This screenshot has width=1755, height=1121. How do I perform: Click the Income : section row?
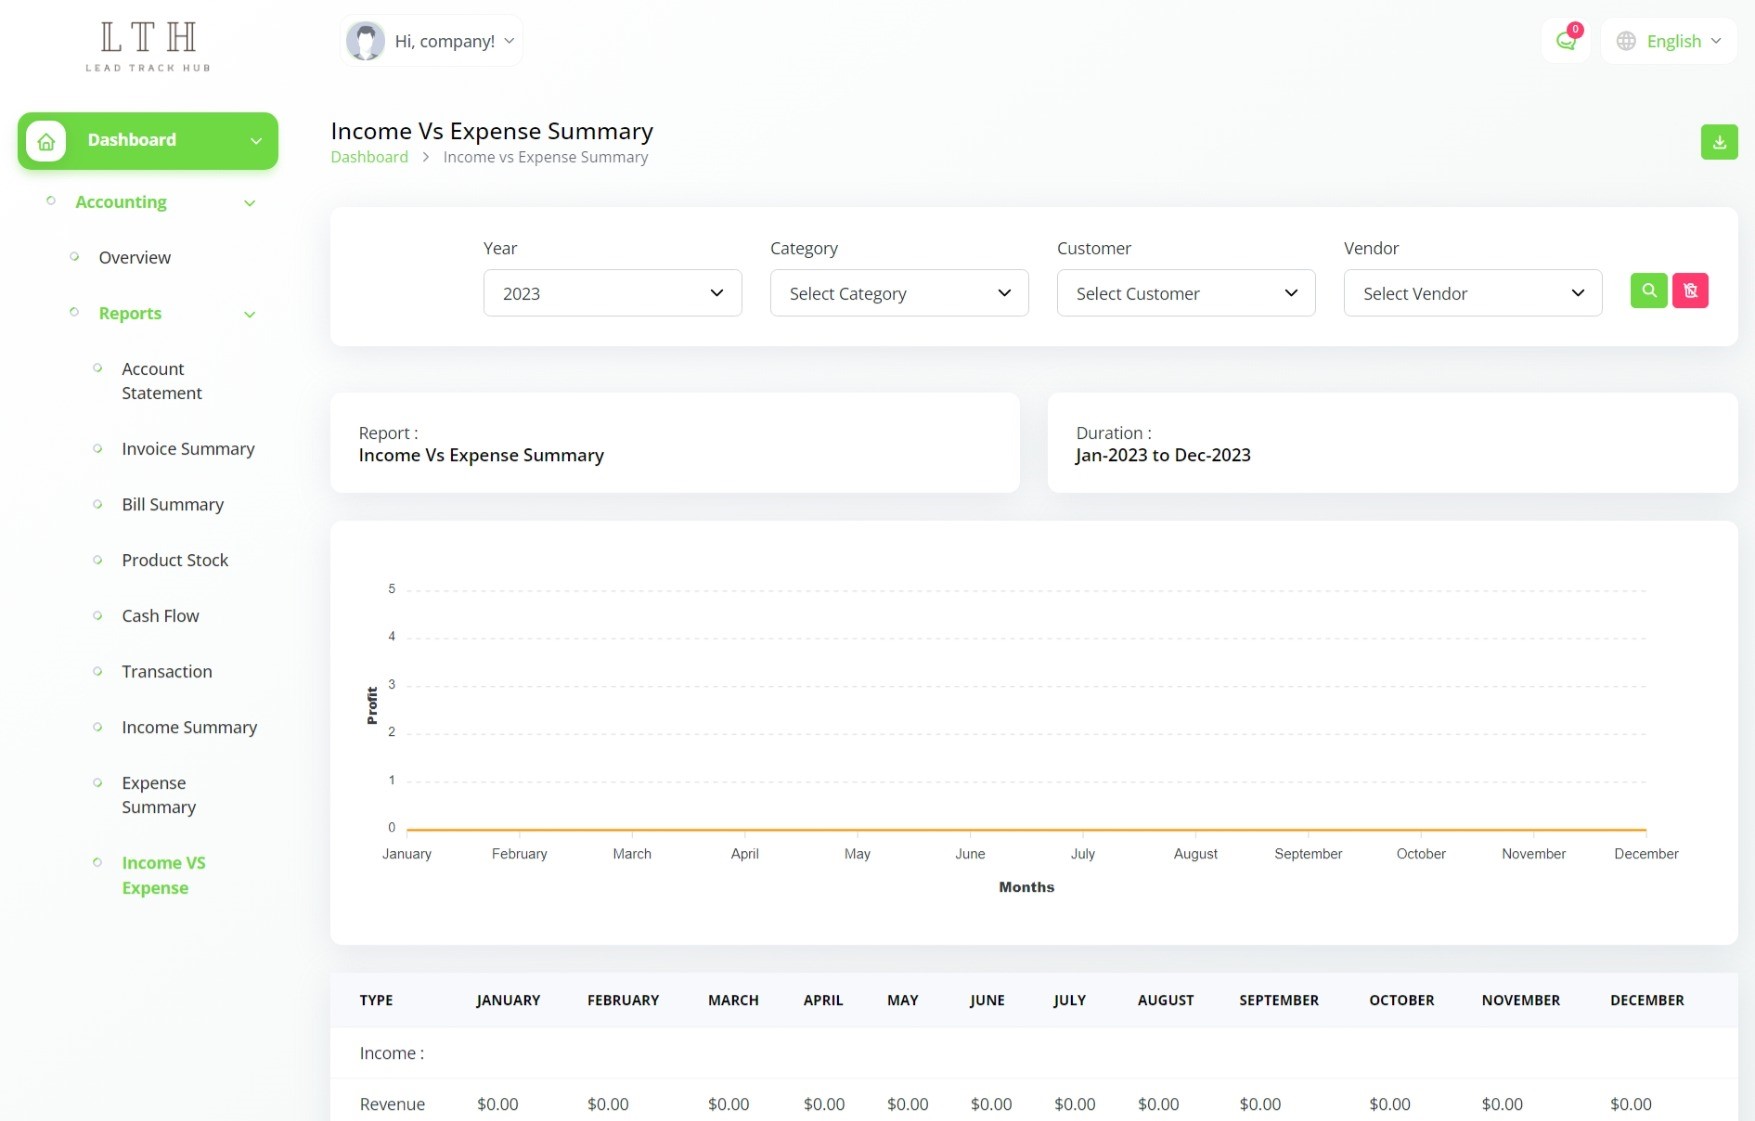click(1034, 1053)
